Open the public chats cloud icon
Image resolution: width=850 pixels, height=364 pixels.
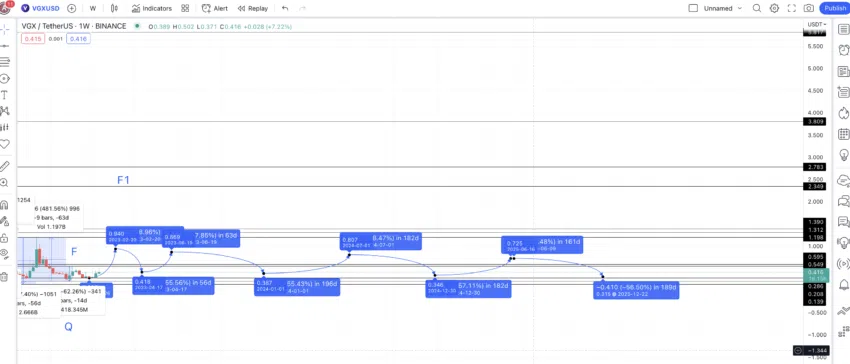pos(843,180)
